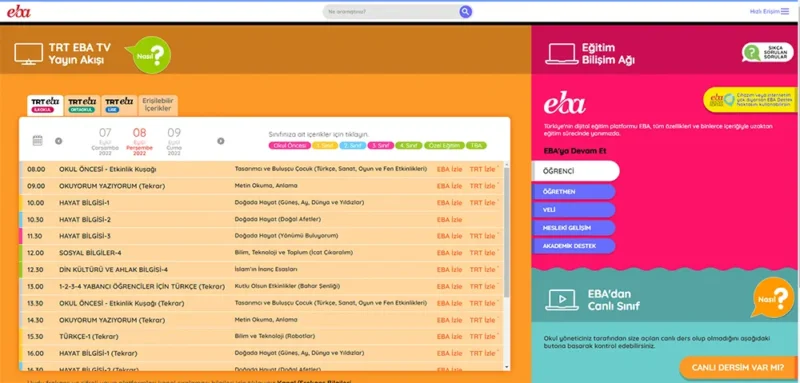This screenshot has height=383, width=800.
Task: Click the search magnifier button
Action: 465,12
